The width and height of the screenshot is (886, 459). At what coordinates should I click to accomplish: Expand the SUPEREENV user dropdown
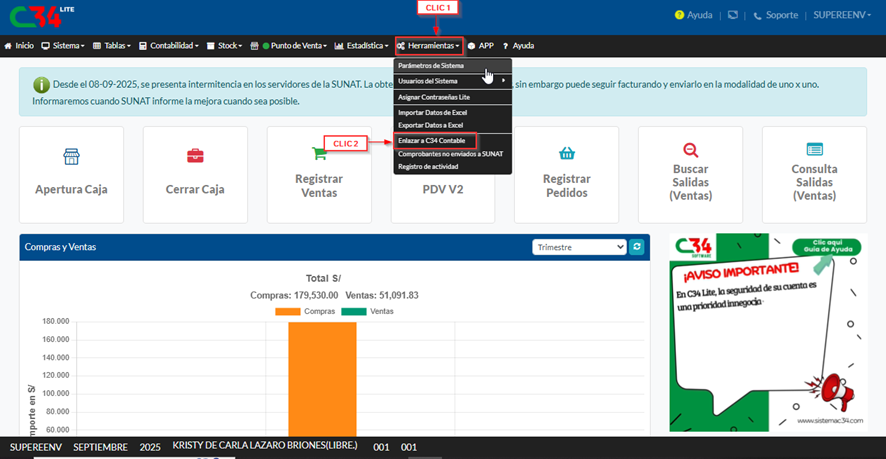pyautogui.click(x=845, y=16)
